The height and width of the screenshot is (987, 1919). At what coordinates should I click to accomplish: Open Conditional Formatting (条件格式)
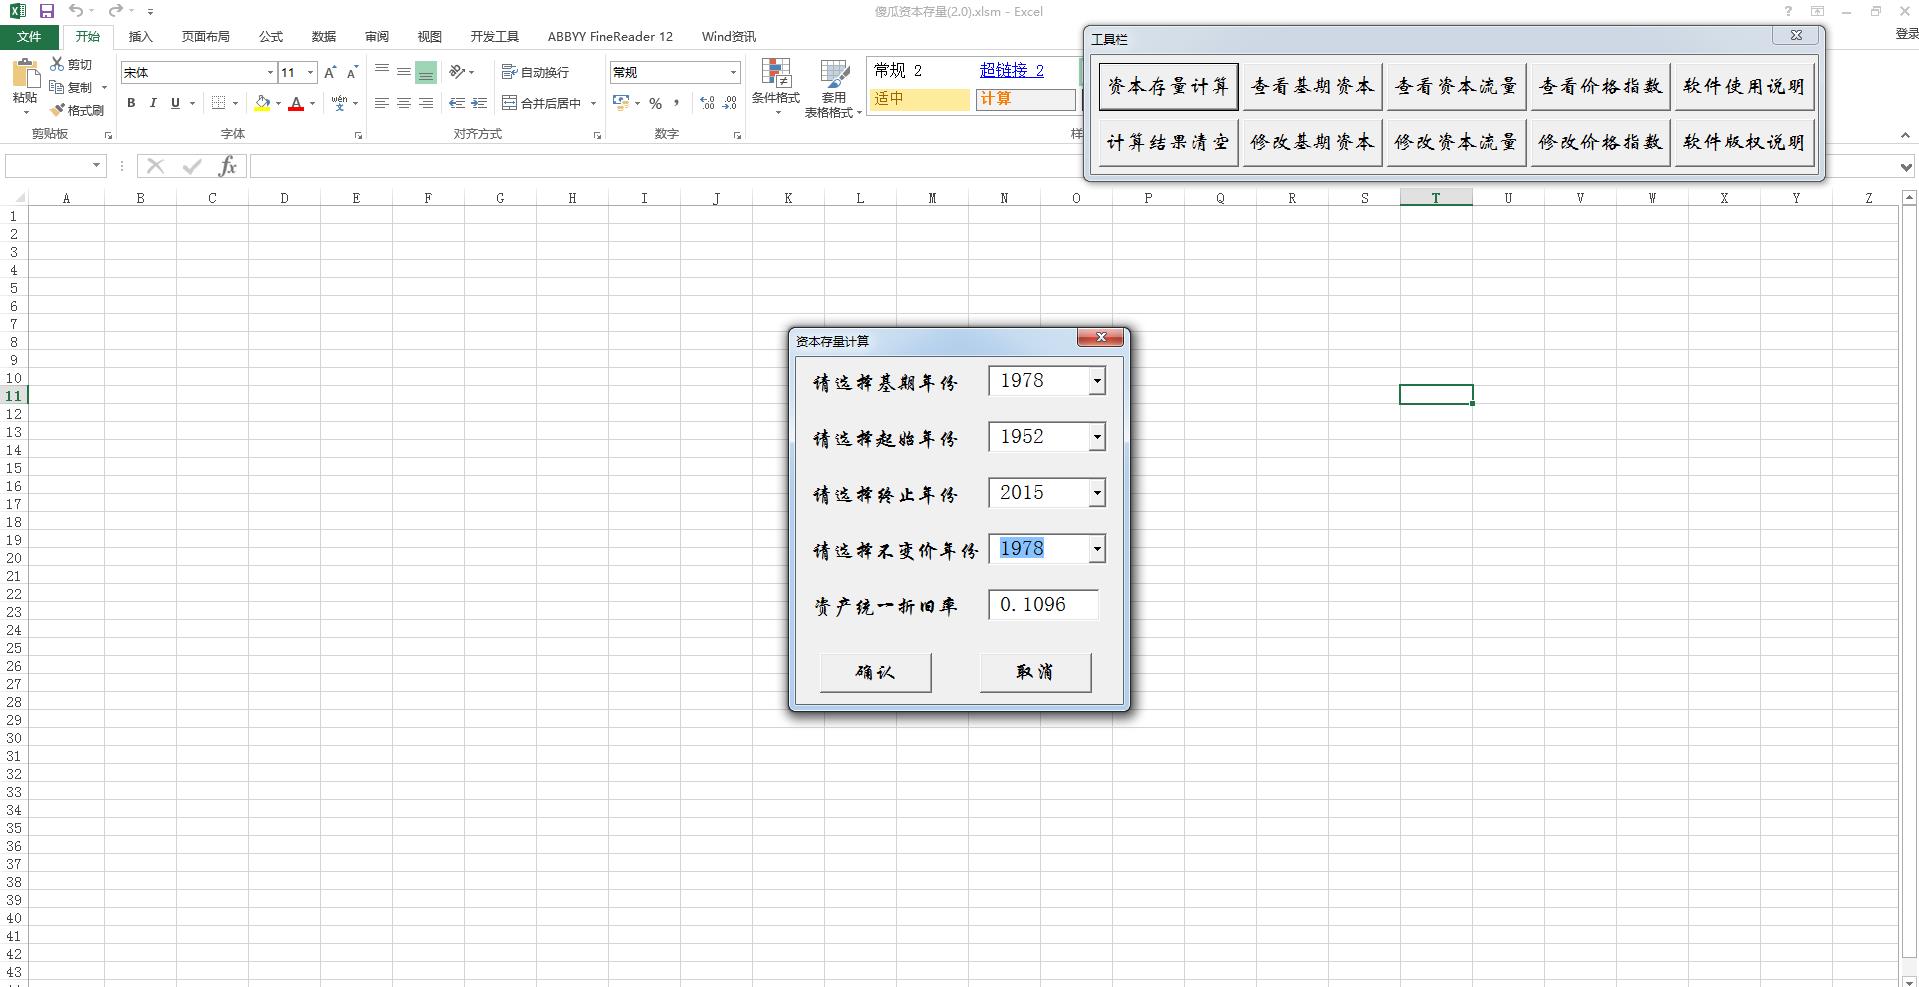click(x=776, y=86)
